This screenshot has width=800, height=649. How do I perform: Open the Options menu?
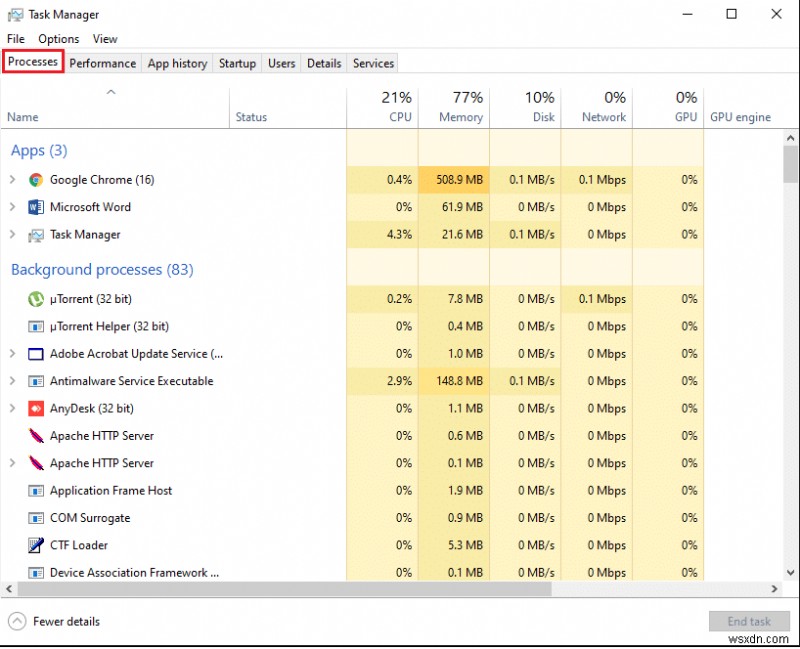59,39
